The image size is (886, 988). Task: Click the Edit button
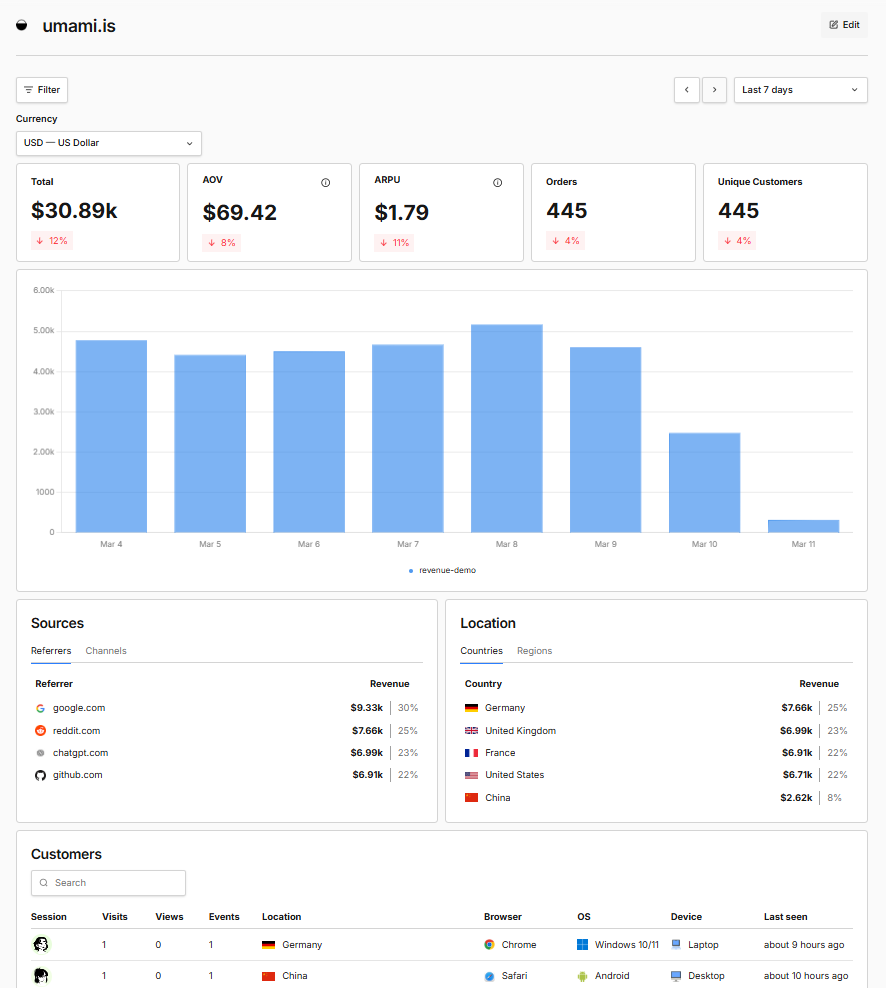coord(844,25)
